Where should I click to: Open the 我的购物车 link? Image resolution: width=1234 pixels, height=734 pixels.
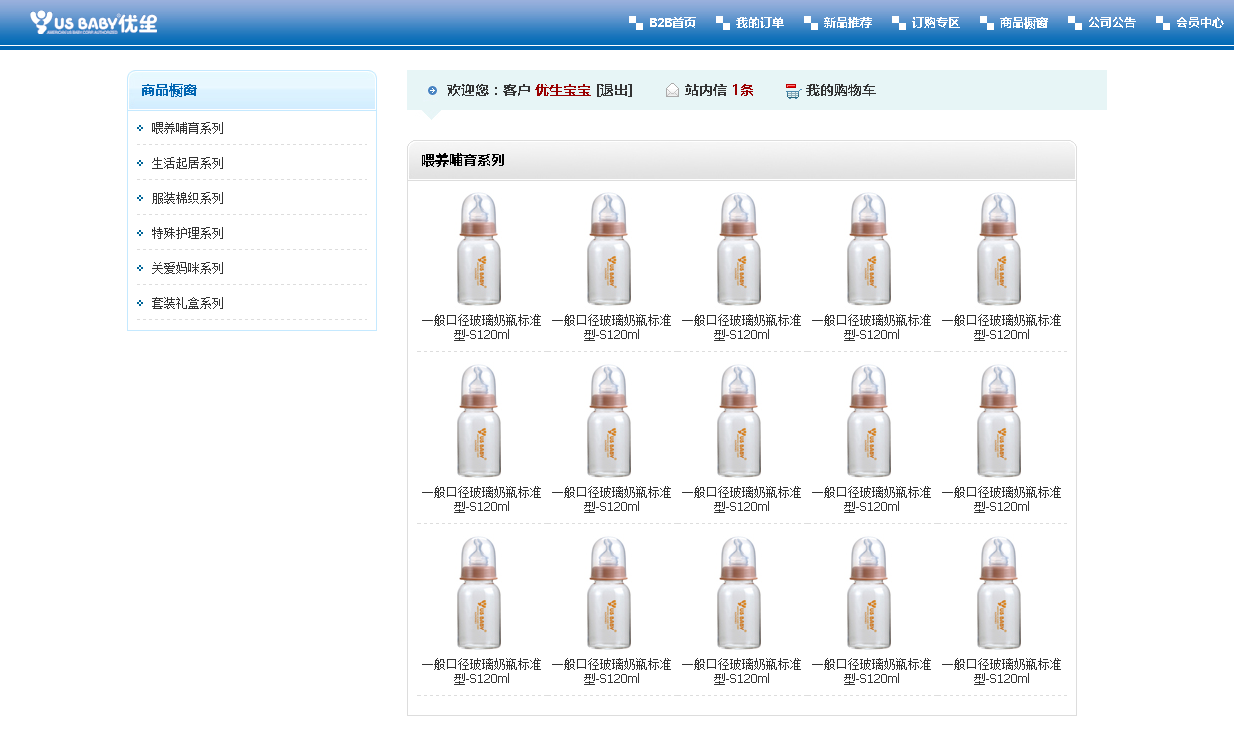tap(840, 91)
